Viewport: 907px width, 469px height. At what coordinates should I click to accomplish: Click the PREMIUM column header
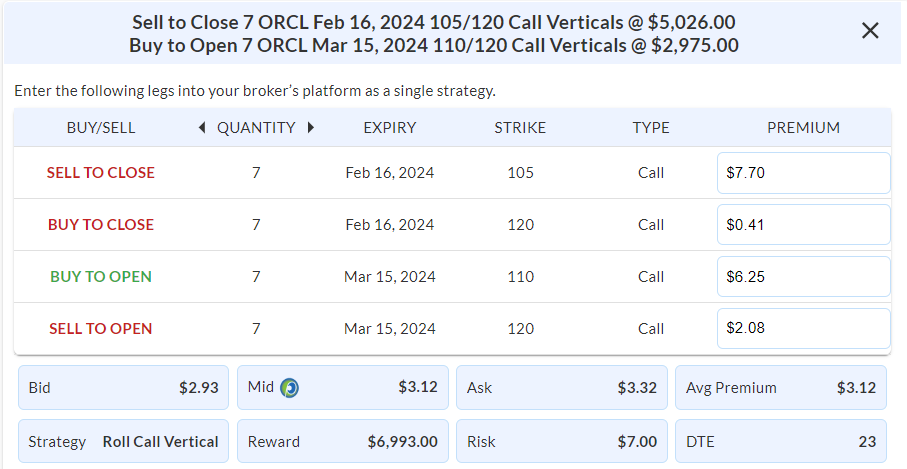(x=803, y=127)
